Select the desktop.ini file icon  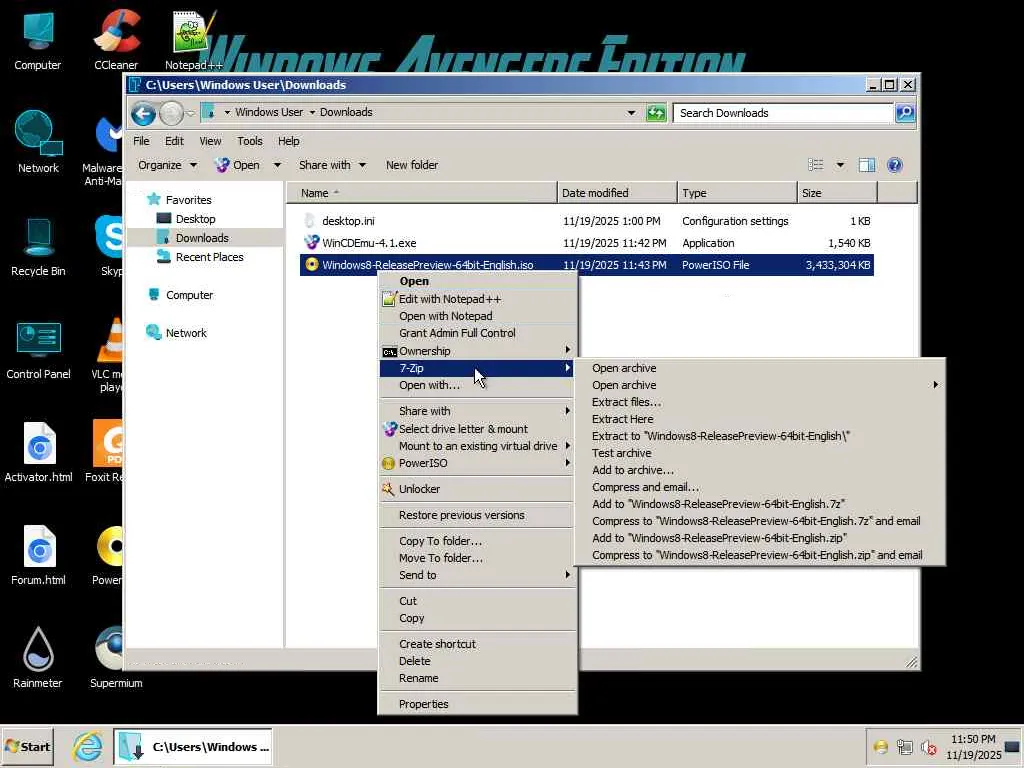(x=310, y=221)
